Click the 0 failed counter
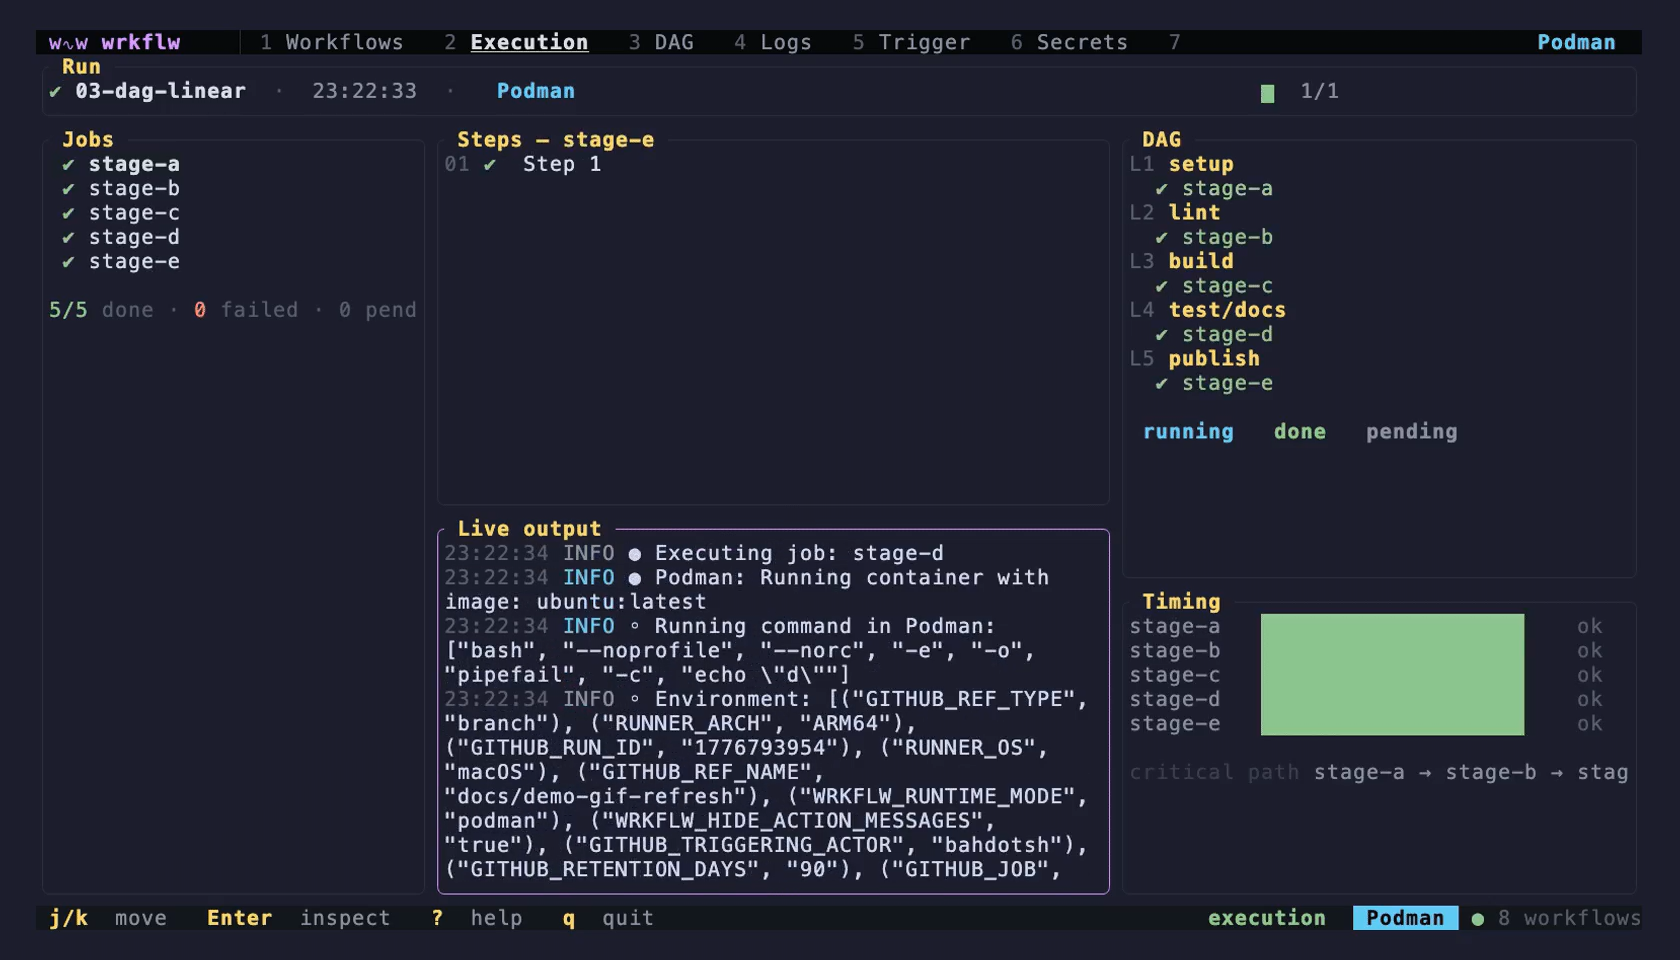This screenshot has width=1680, height=960. [246, 310]
